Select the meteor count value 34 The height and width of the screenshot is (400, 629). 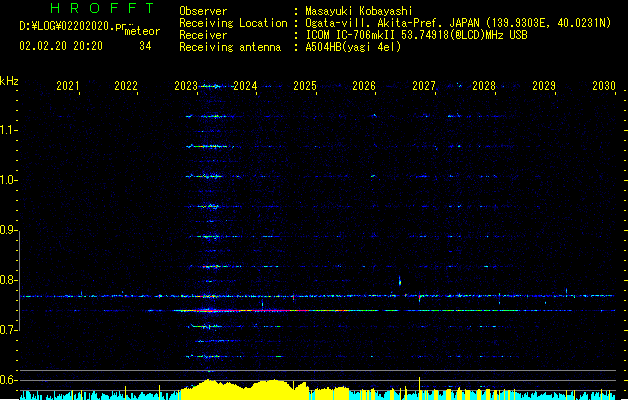click(x=145, y=46)
